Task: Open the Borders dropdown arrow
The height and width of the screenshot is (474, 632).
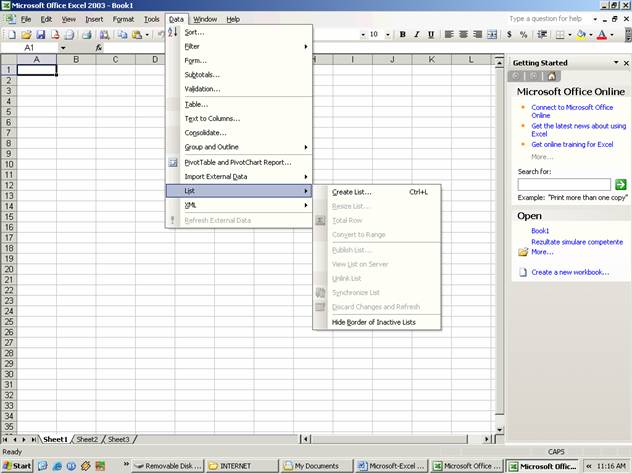Action: [x=570, y=35]
